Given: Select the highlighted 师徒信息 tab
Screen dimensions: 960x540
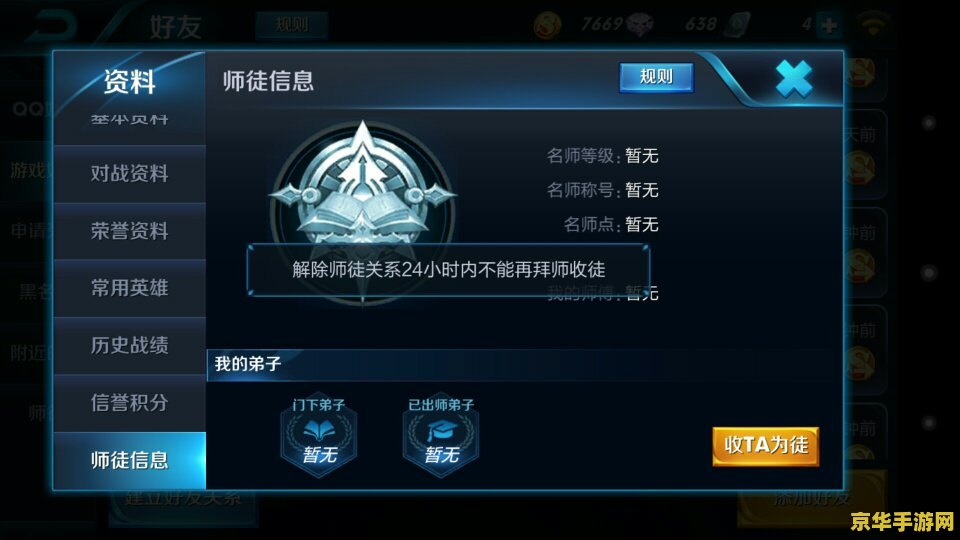Looking at the screenshot, I should (129, 460).
